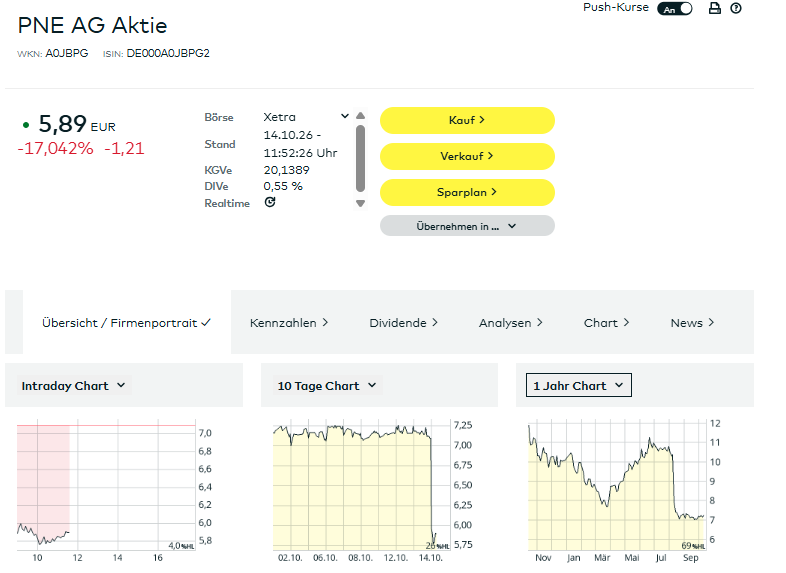The image size is (786, 573).
Task: Toggle the Push-Kurse switch
Action: [675, 9]
